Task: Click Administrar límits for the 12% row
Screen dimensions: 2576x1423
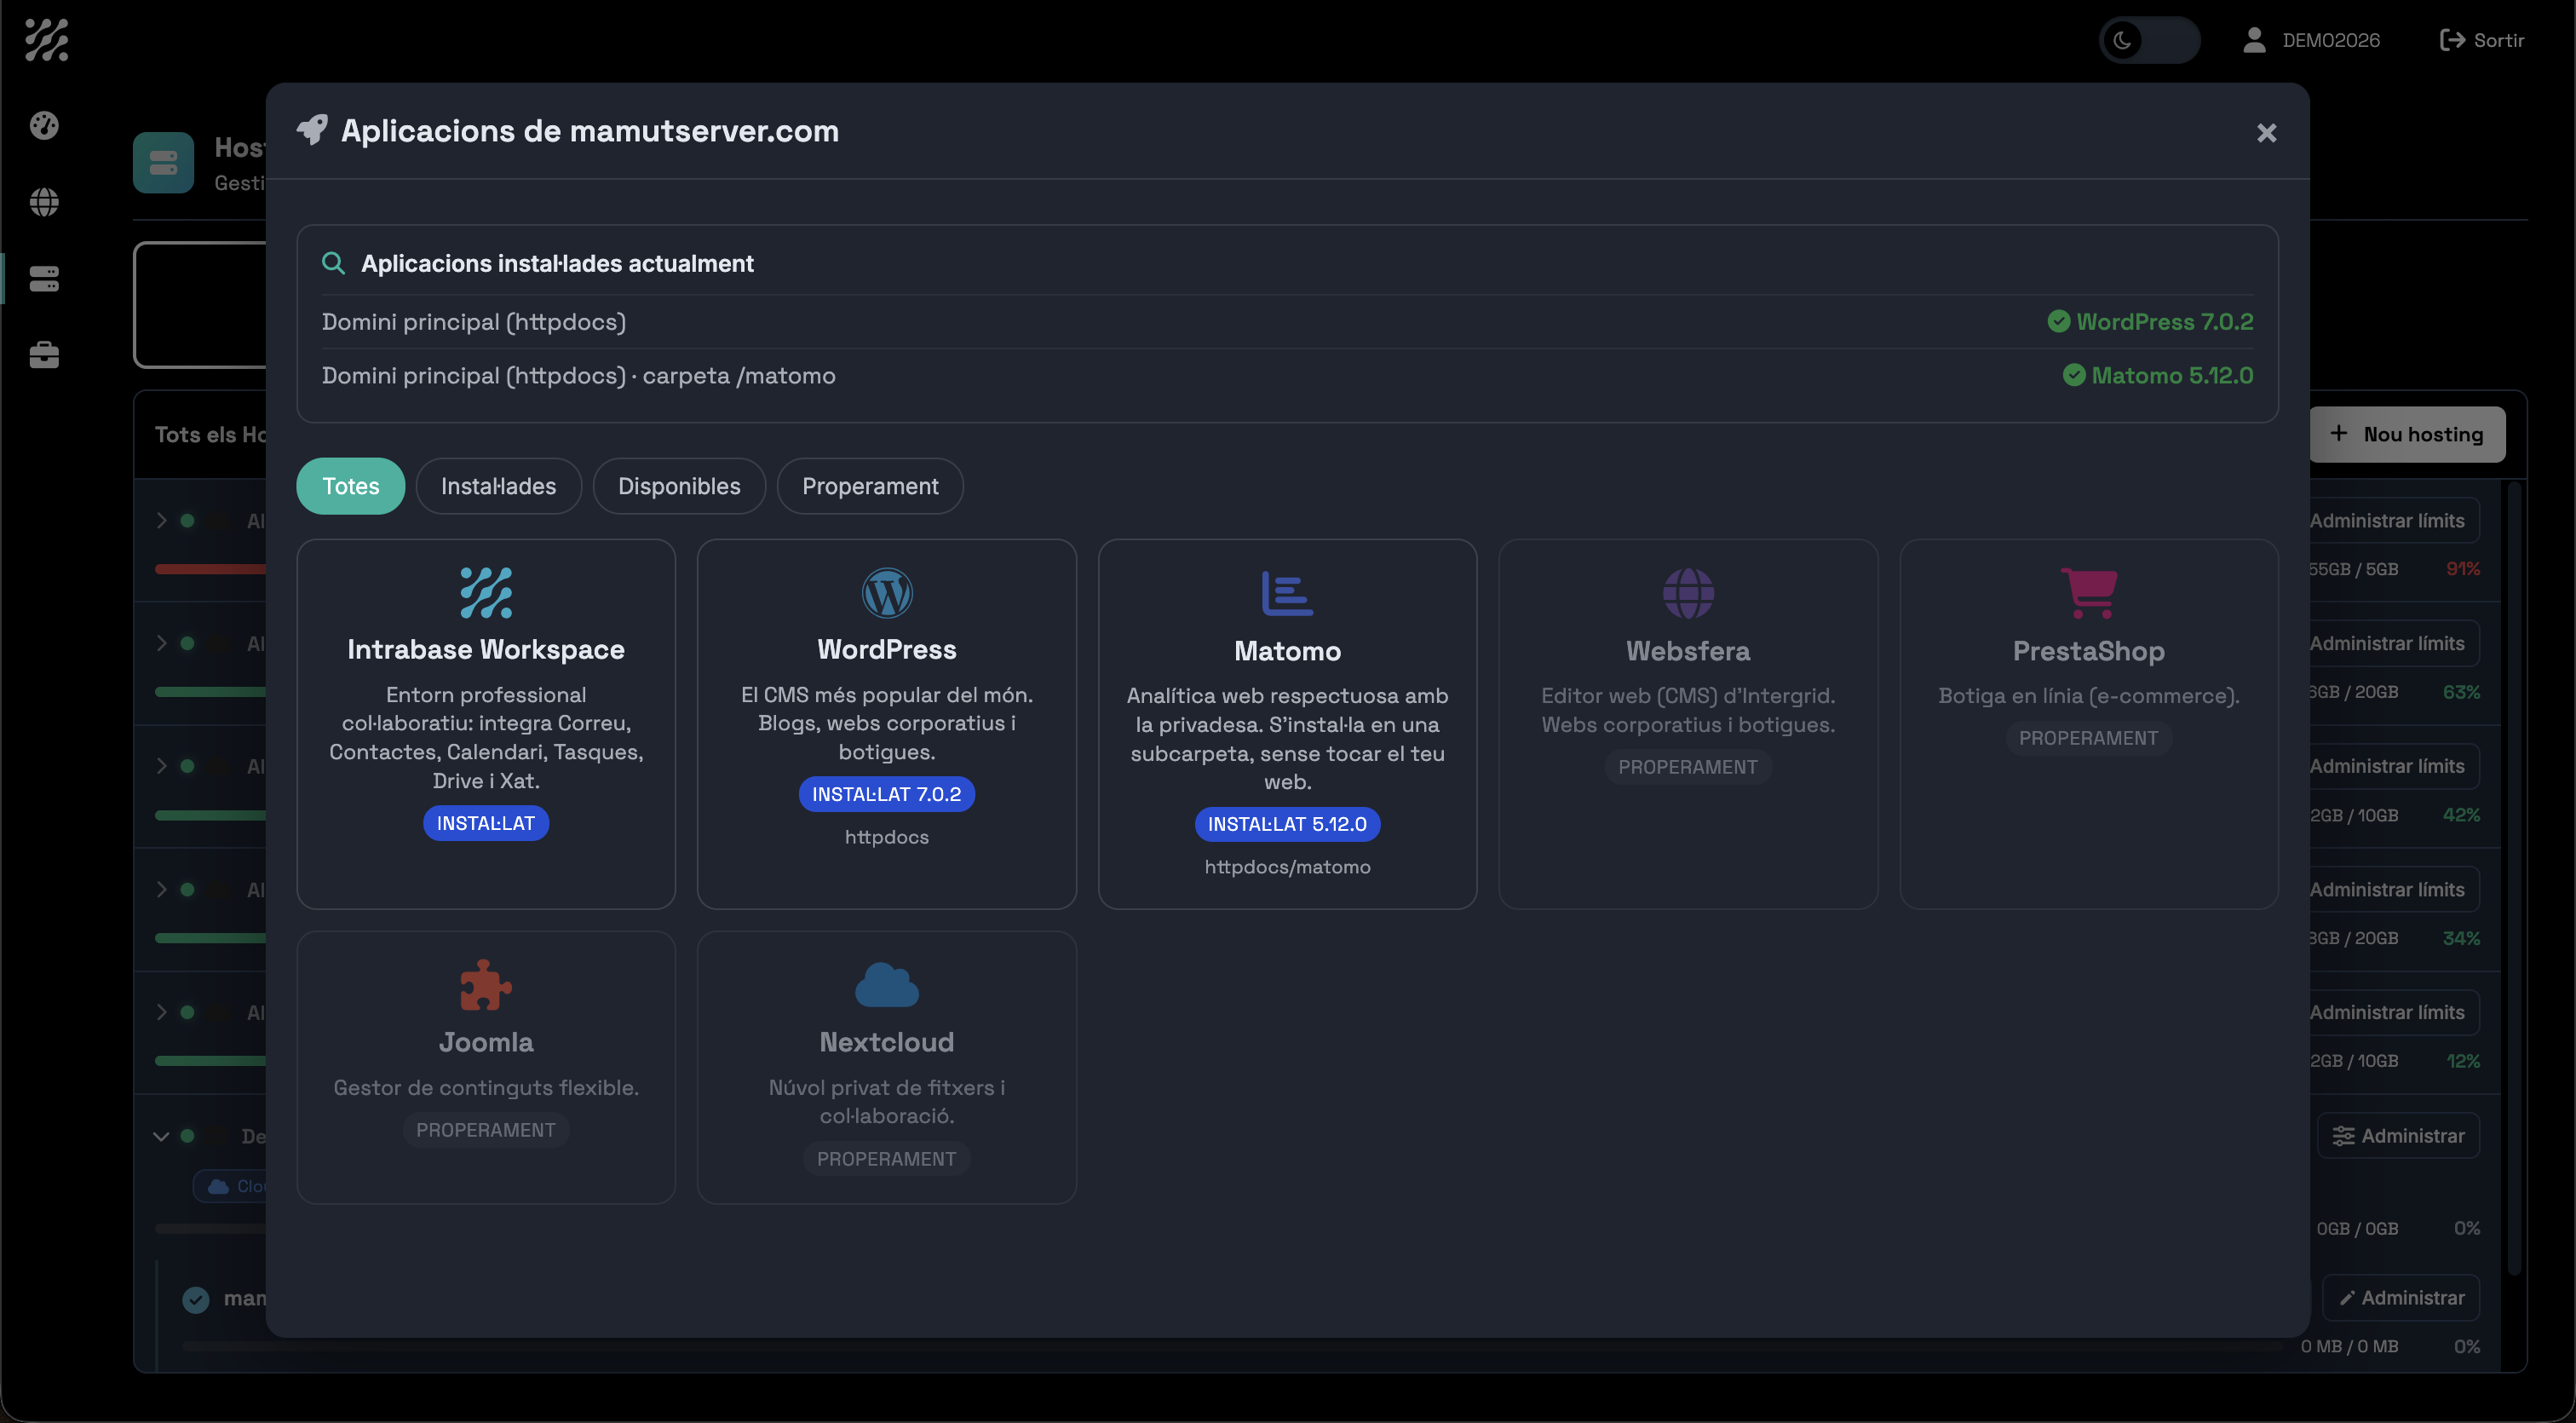Action: 2387,1012
